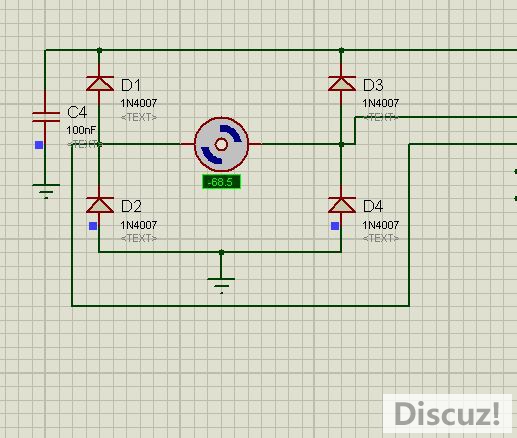Screen dimensions: 517x438
Task: Click the TEXT placeholder under D4
Action: point(381,238)
